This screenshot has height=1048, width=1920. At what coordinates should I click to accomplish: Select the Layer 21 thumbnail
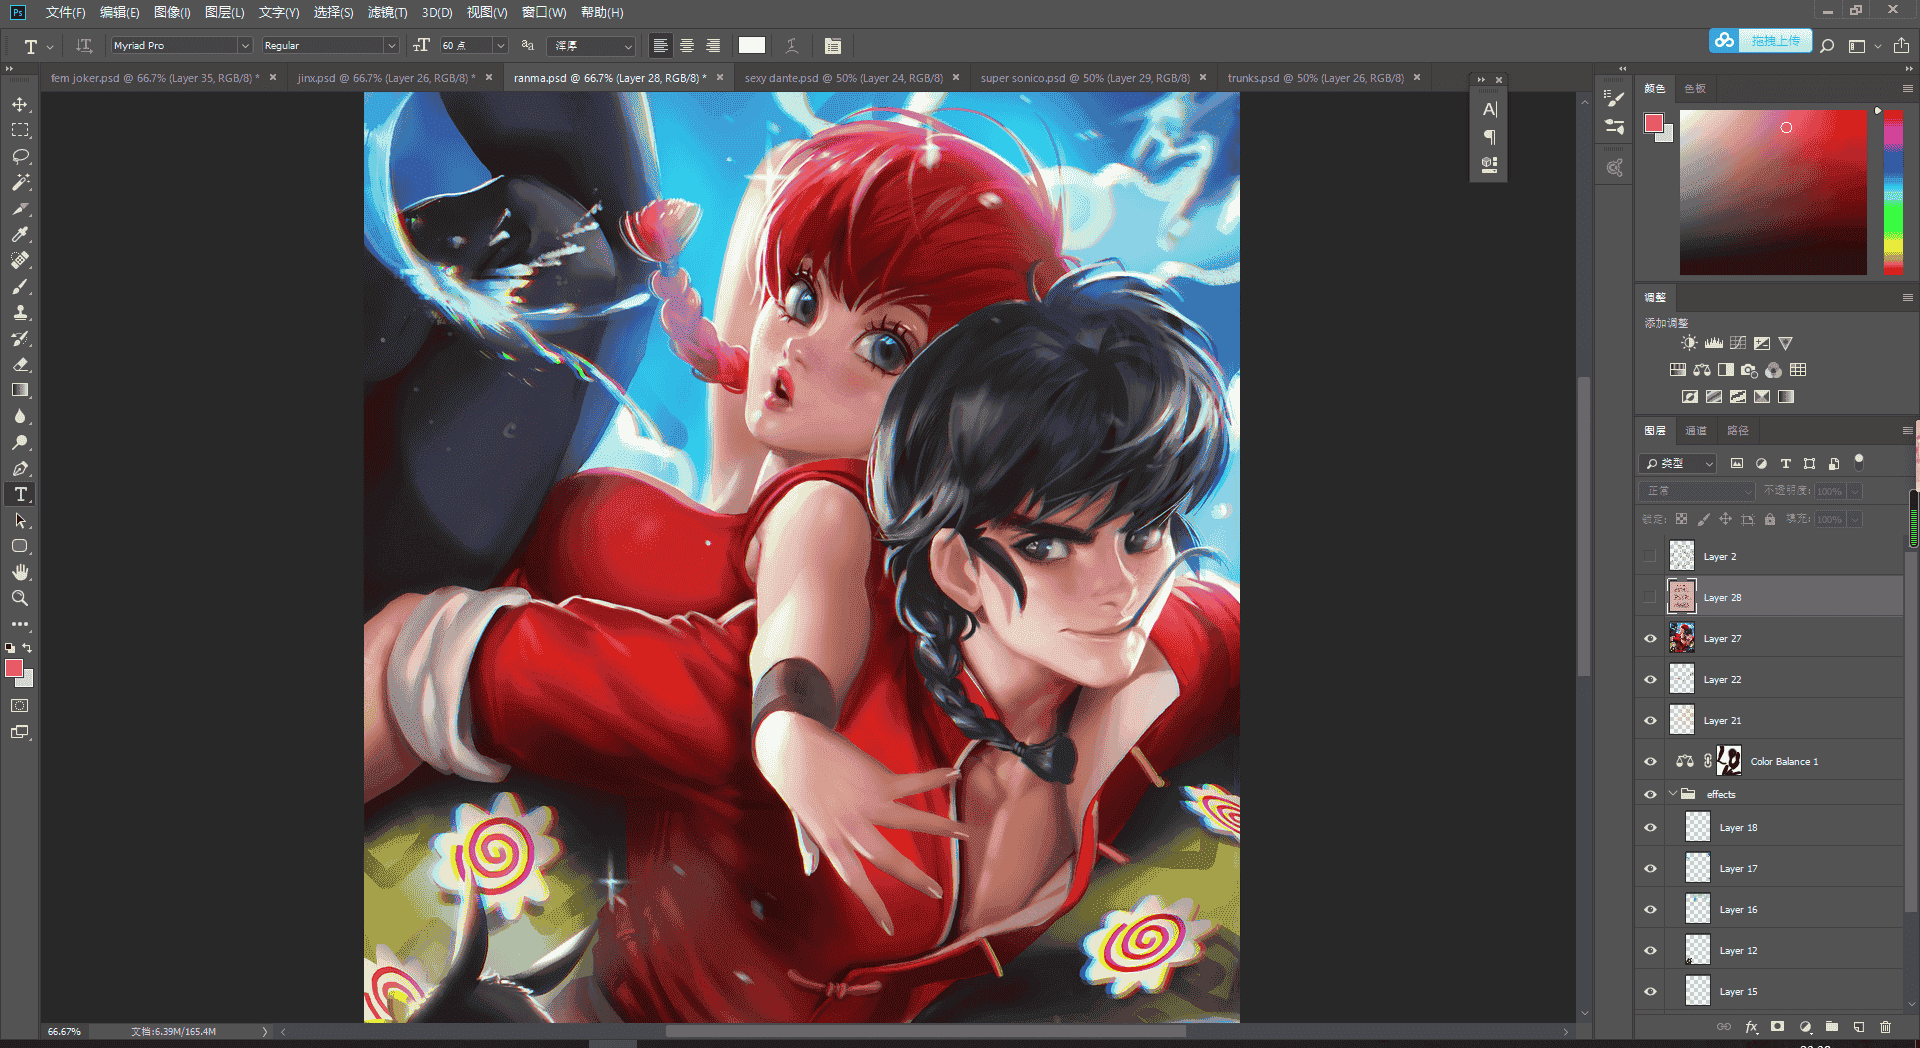point(1682,720)
